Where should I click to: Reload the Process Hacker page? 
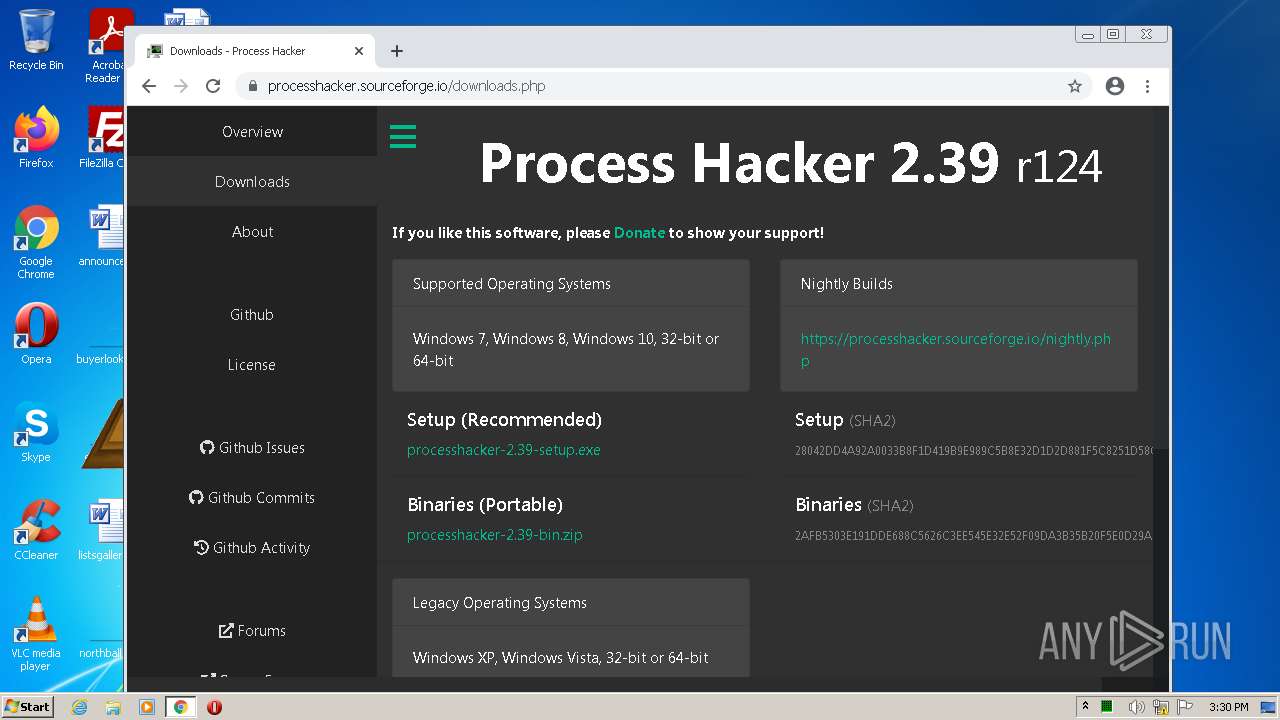(x=213, y=86)
